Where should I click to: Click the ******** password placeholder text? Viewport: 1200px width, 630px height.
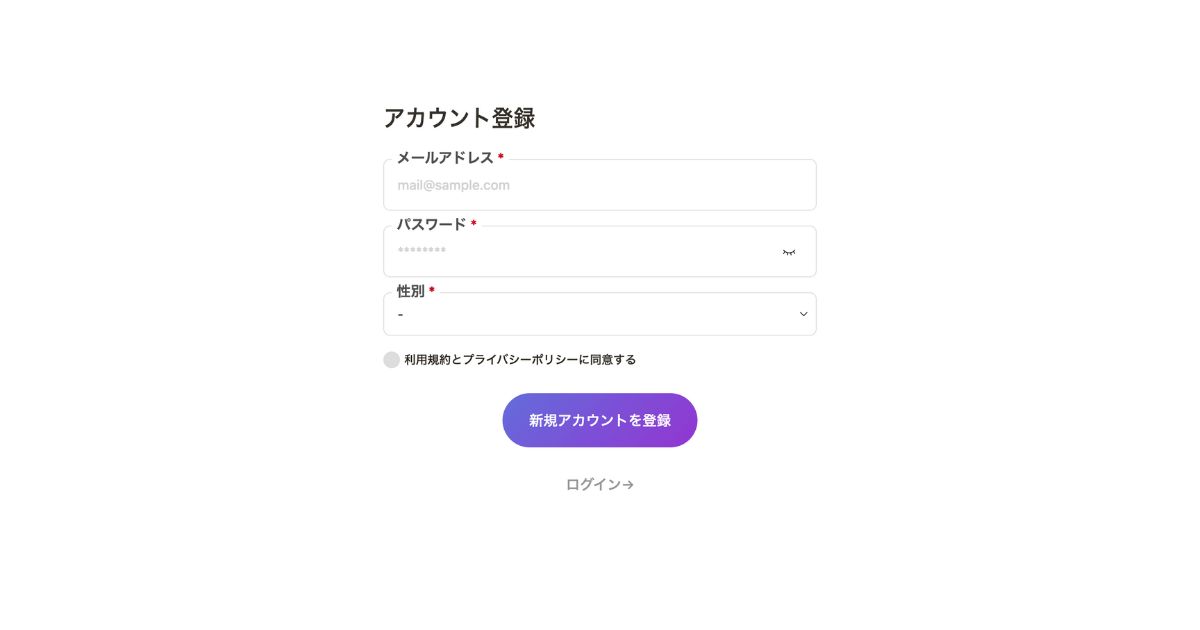[422, 252]
